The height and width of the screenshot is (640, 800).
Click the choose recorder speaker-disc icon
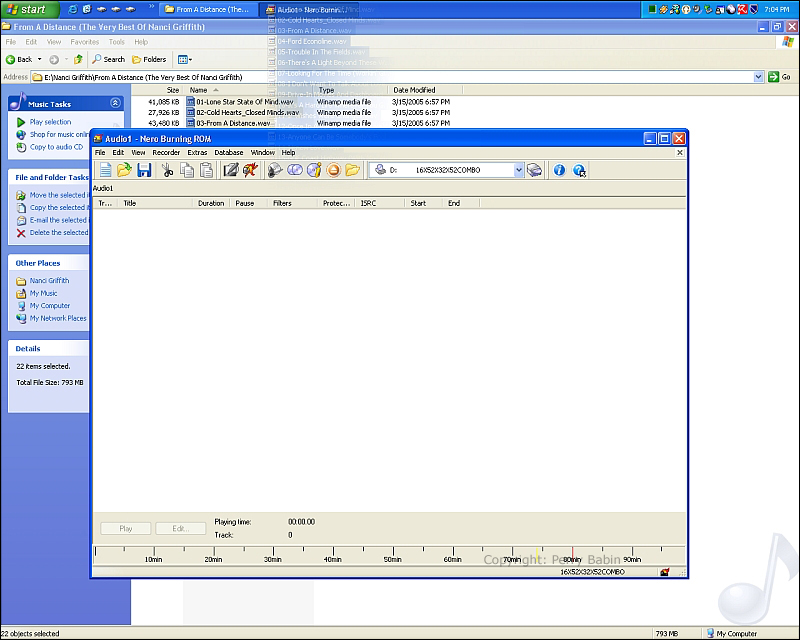pos(275,170)
